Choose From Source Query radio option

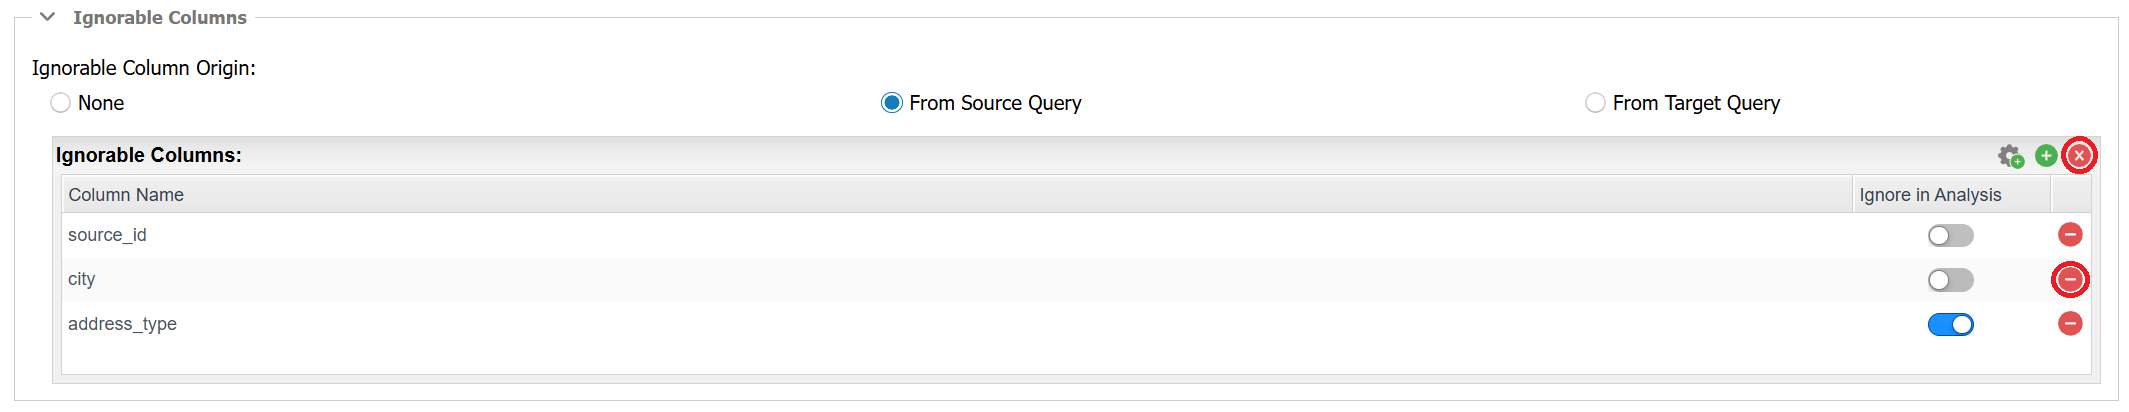tap(891, 103)
